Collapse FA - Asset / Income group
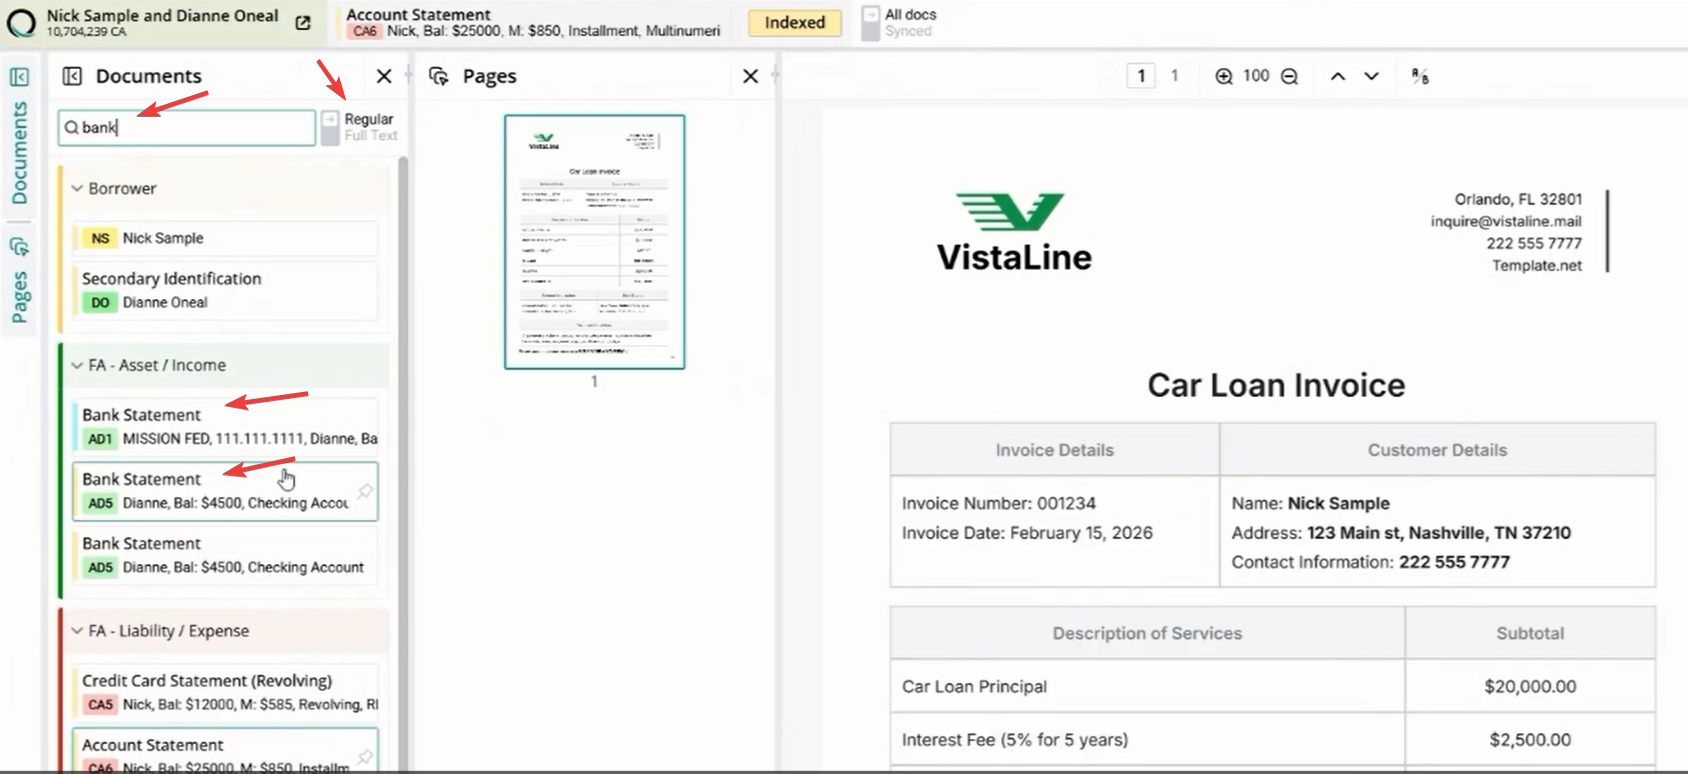Viewport: 1688px width, 774px height. coord(77,365)
